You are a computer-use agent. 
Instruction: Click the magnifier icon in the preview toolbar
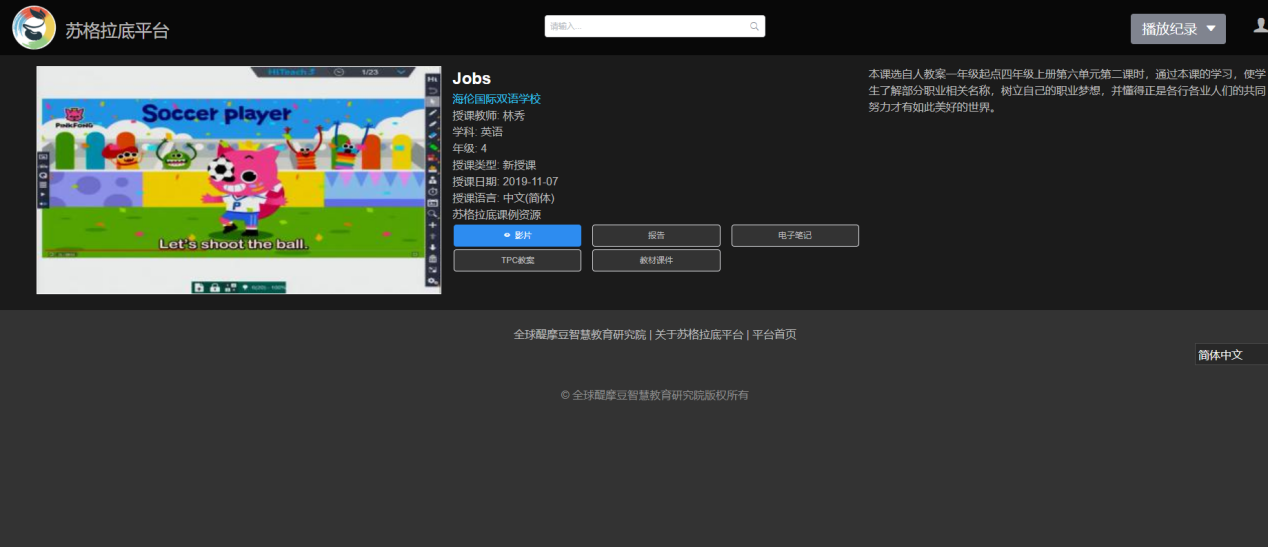432,214
